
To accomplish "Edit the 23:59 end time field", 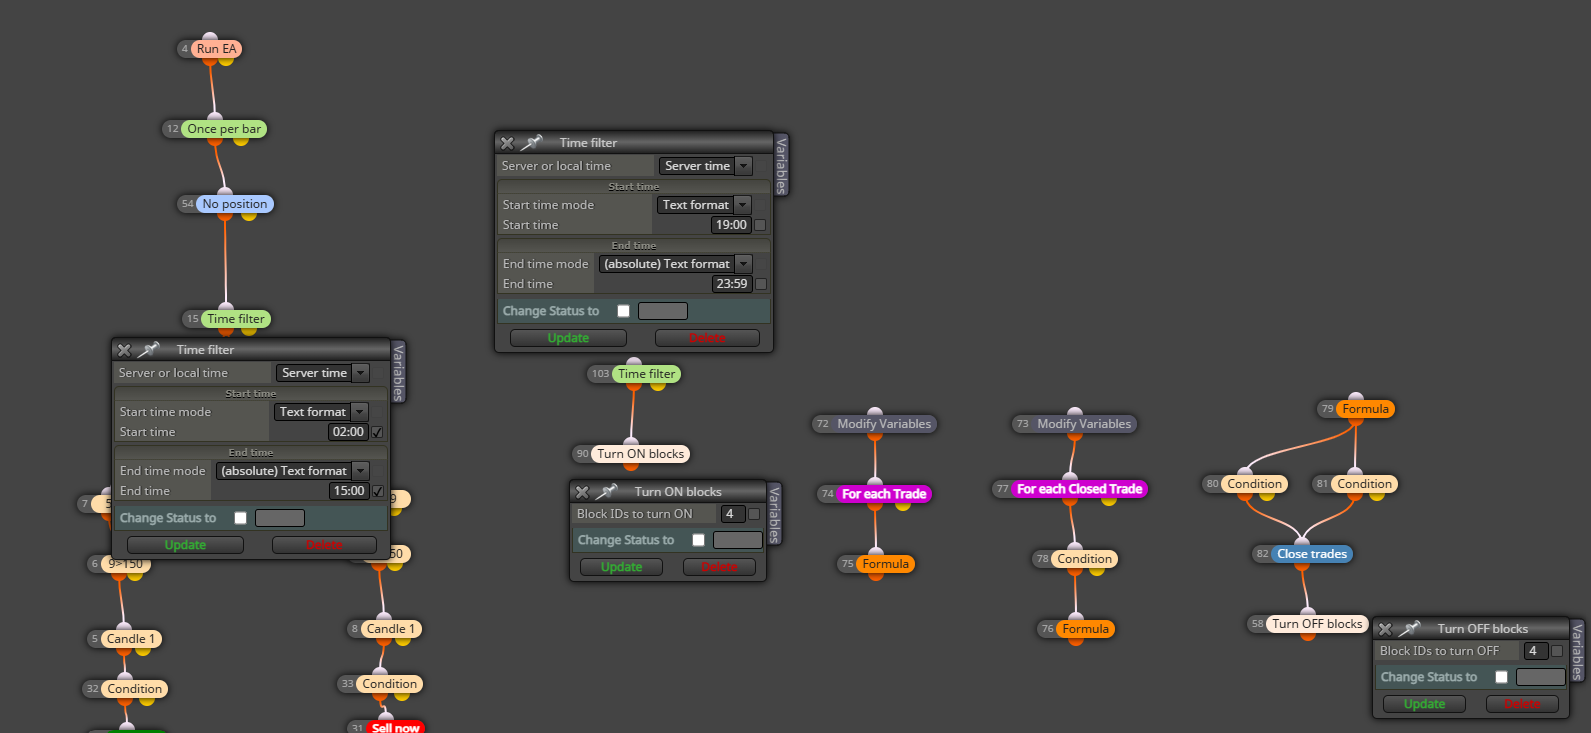I will click(731, 284).
